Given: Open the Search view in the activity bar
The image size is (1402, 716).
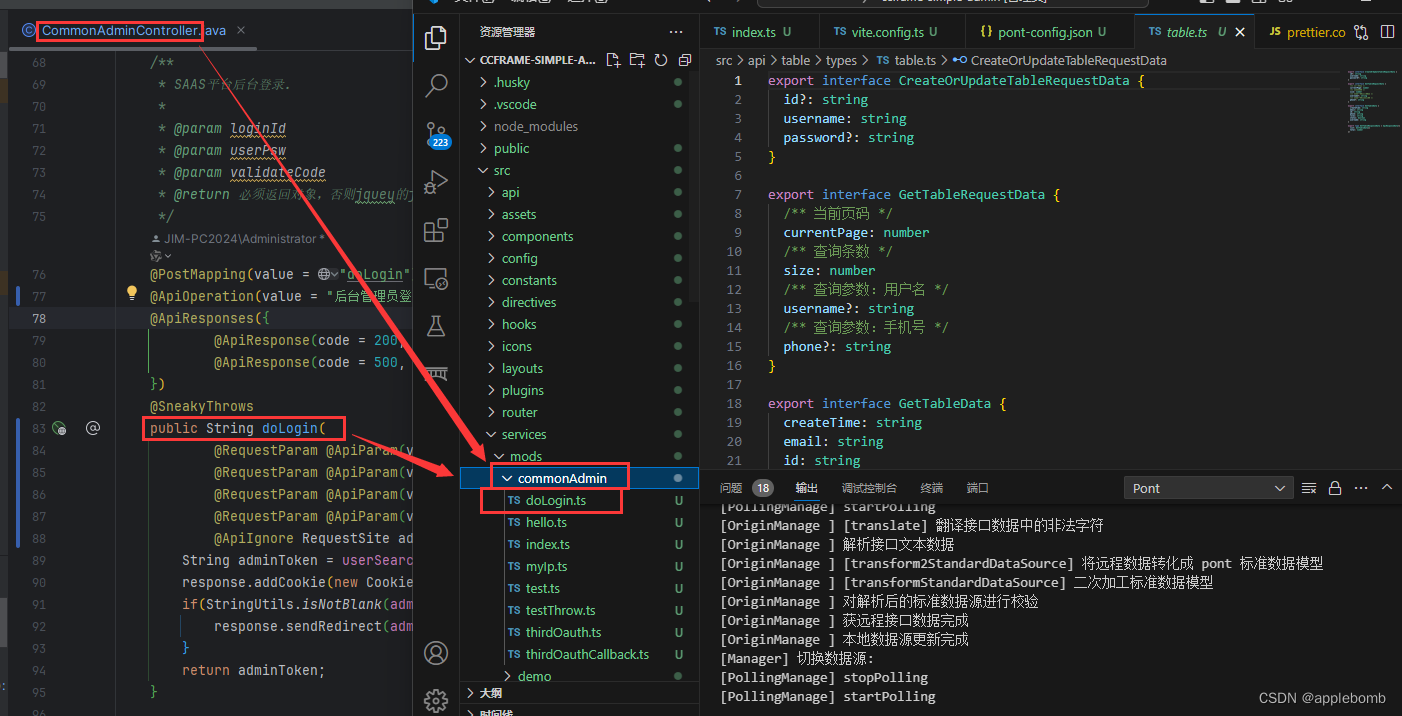Looking at the screenshot, I should [436, 85].
